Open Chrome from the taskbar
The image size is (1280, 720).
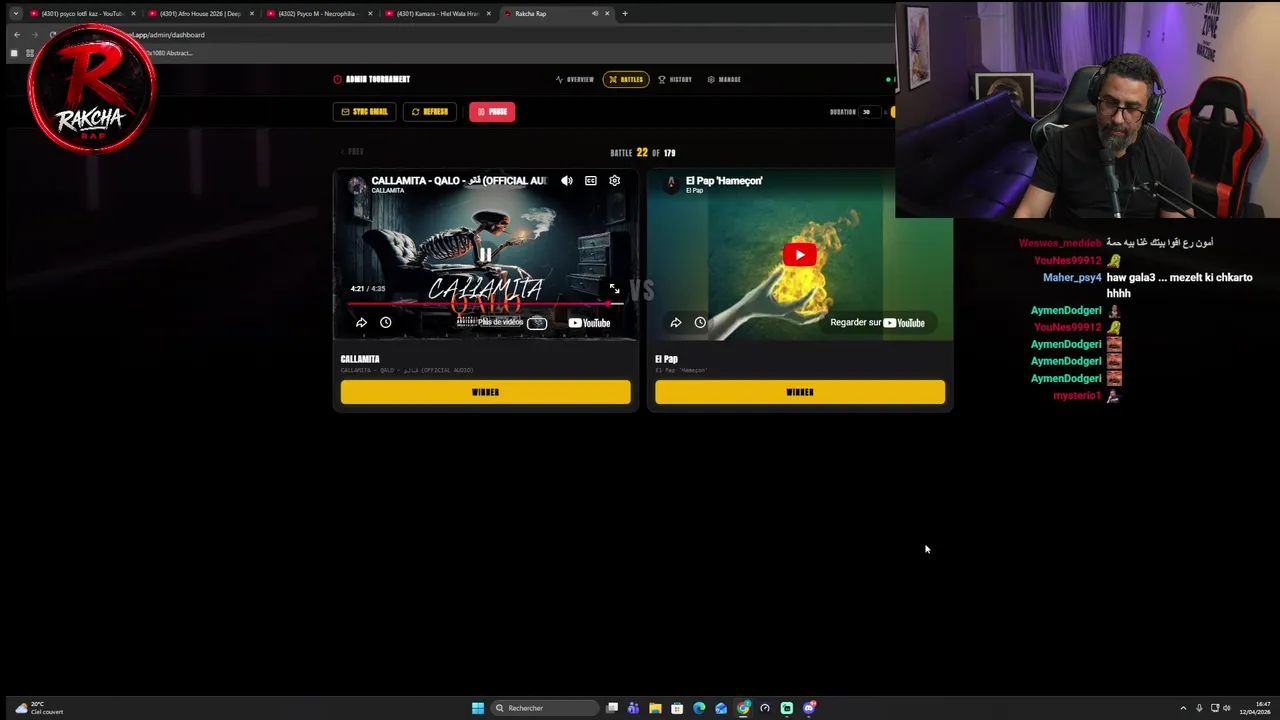[x=743, y=708]
